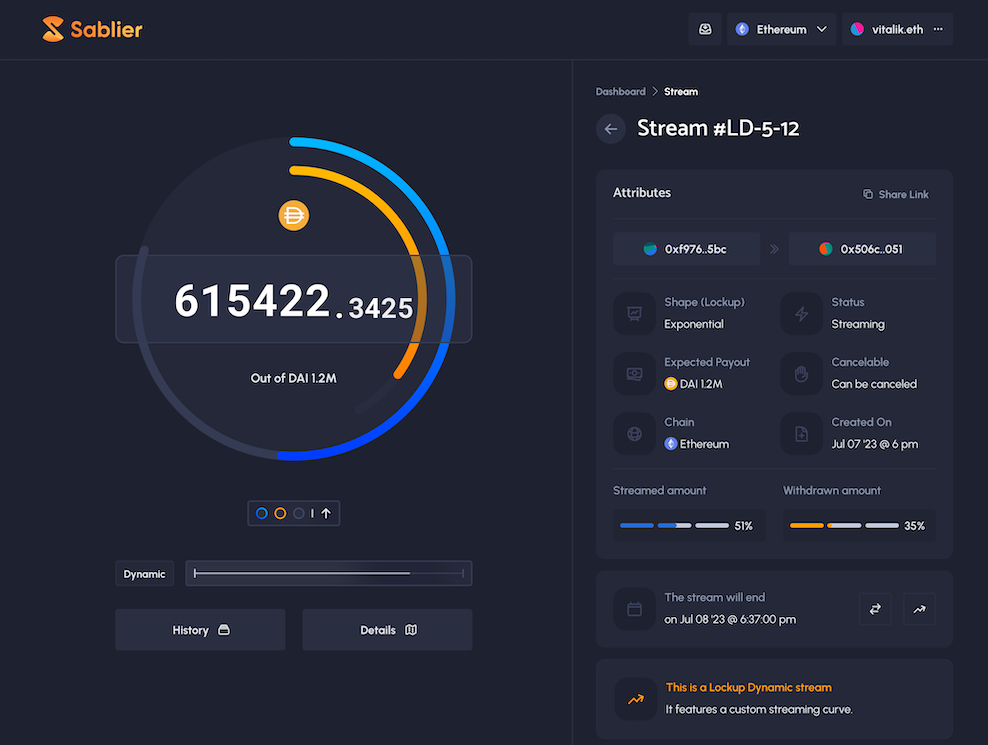Image resolution: width=988 pixels, height=745 pixels.
Task: Click 'This is a Lockup Dynamic stream'
Action: (749, 688)
